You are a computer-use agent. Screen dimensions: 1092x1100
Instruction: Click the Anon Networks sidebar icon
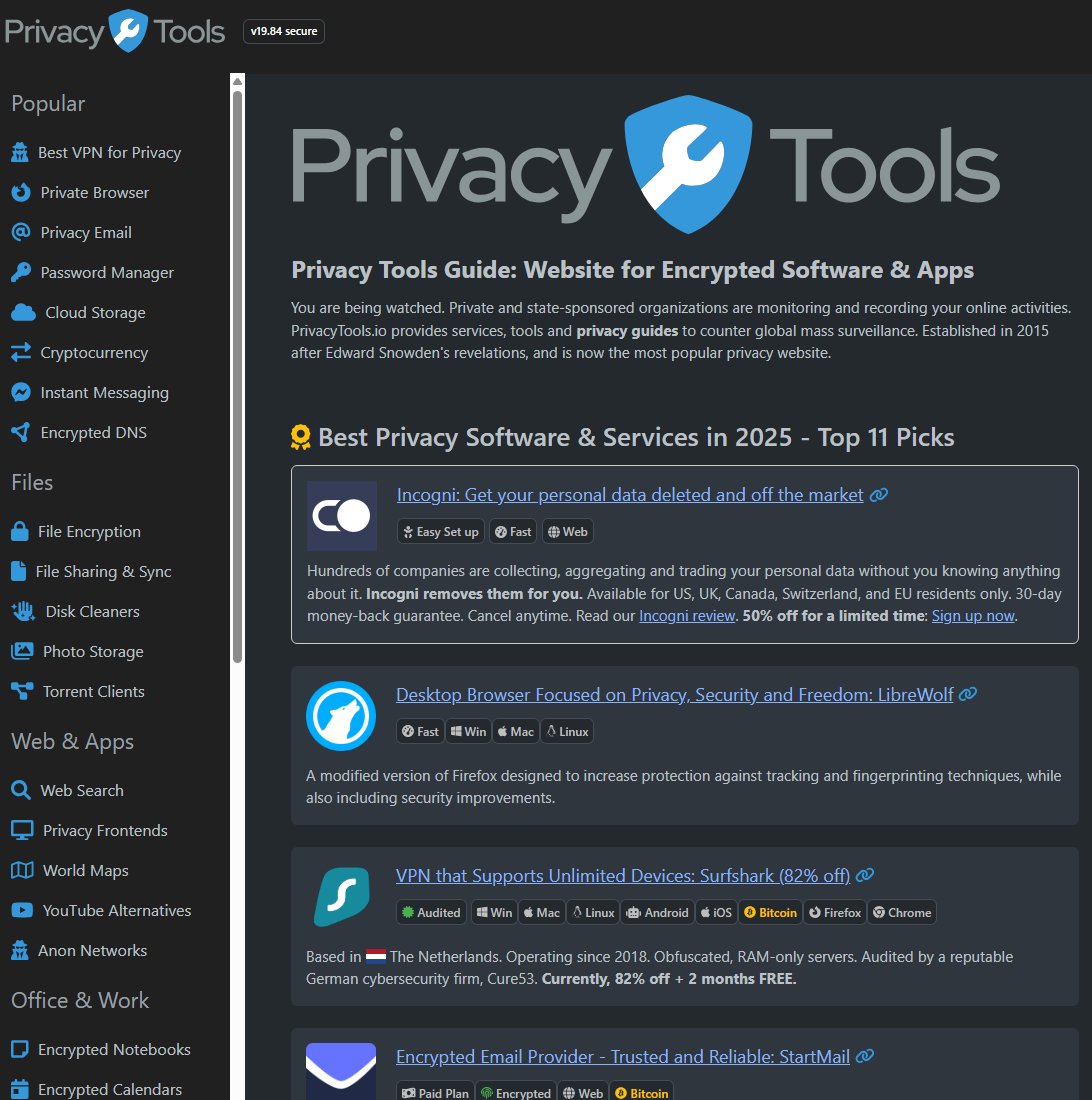(20, 950)
